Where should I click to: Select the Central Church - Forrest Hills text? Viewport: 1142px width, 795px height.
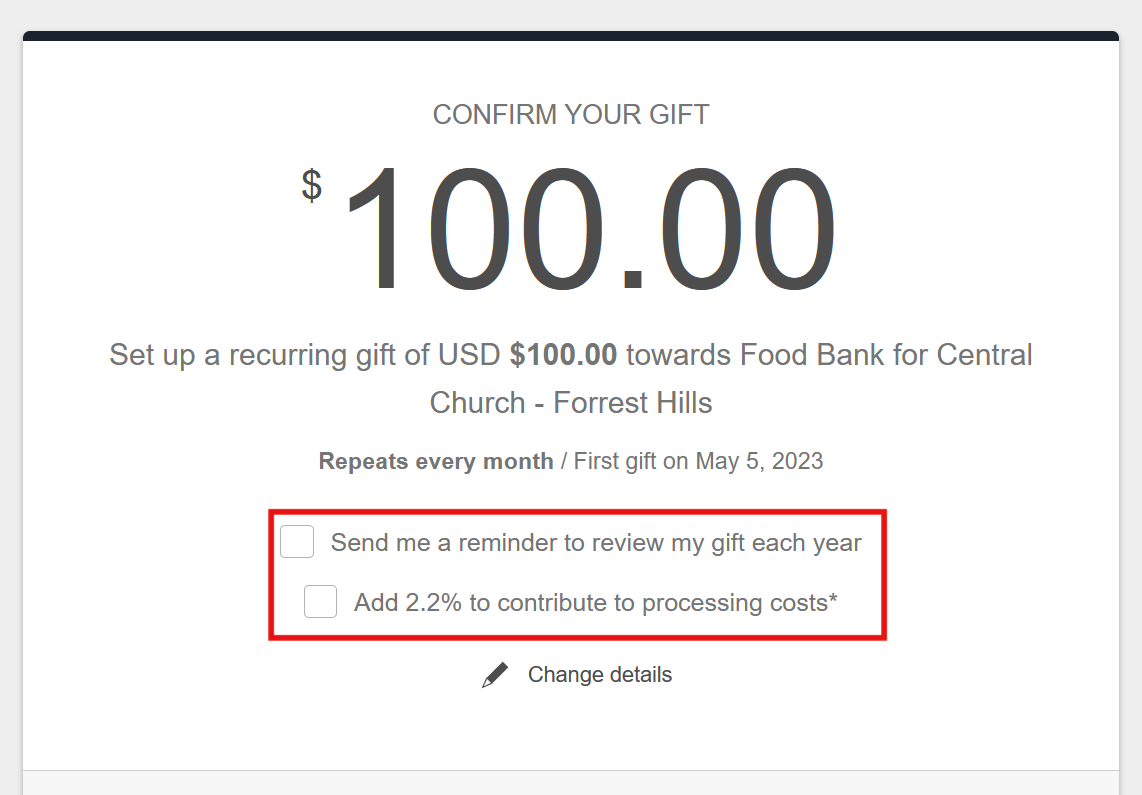click(x=571, y=401)
